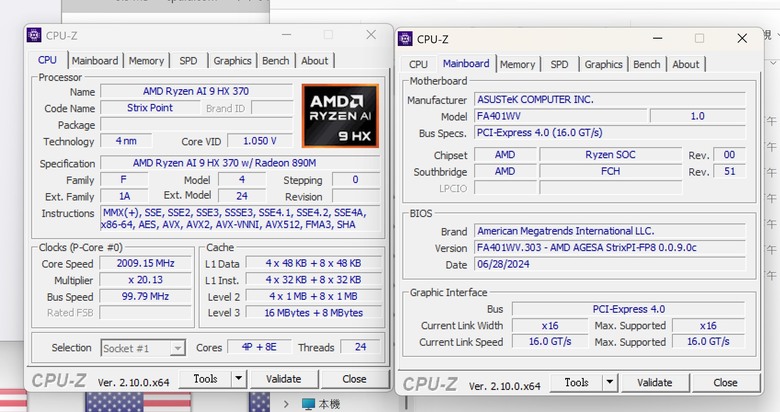
Task: Open Memory tab in right window
Action: (x=517, y=64)
